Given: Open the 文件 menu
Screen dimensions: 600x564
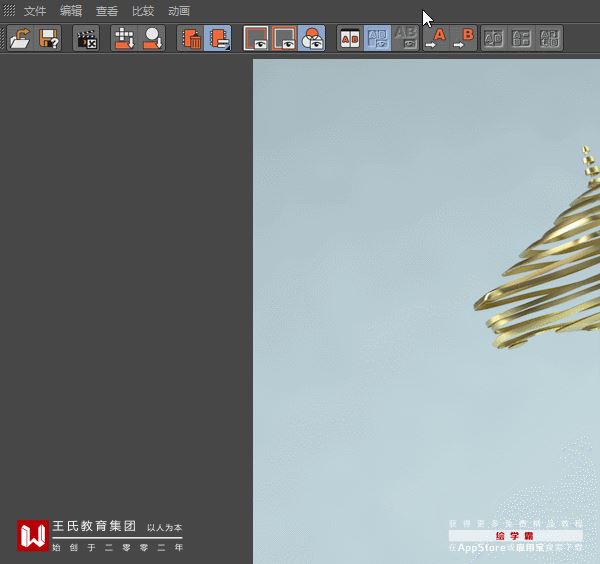Looking at the screenshot, I should pos(35,11).
